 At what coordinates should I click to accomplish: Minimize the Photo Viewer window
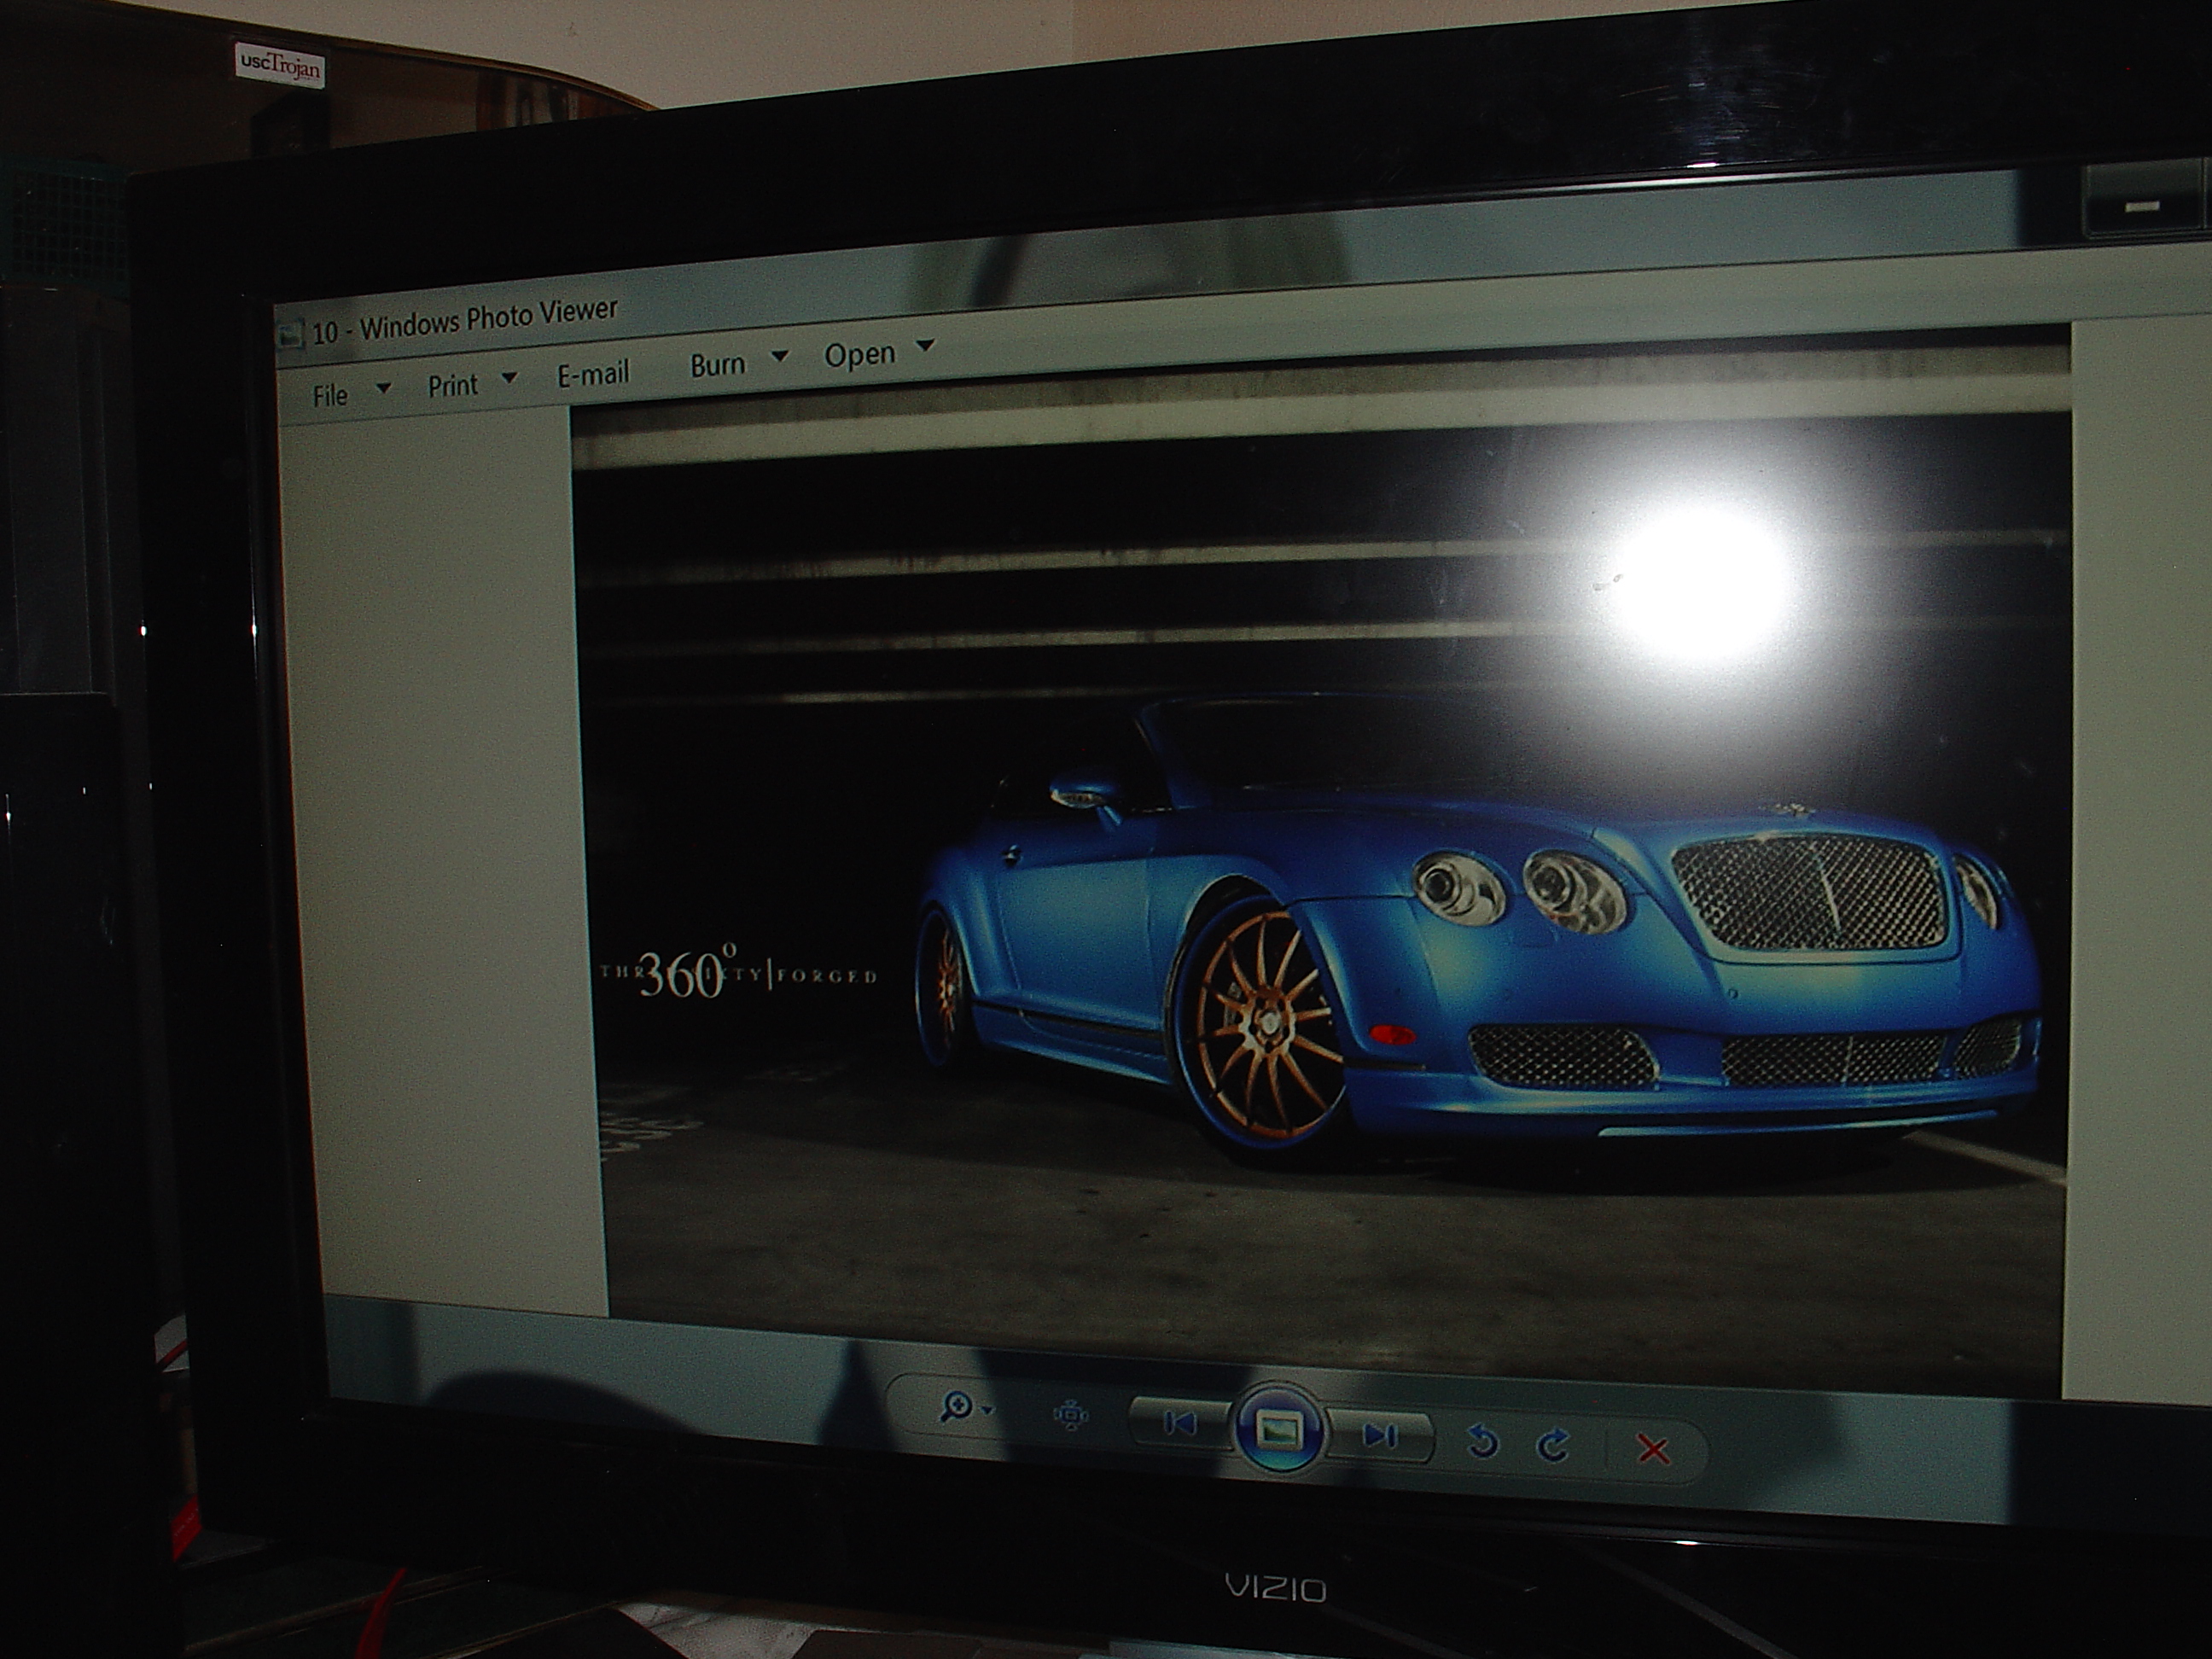(2143, 206)
